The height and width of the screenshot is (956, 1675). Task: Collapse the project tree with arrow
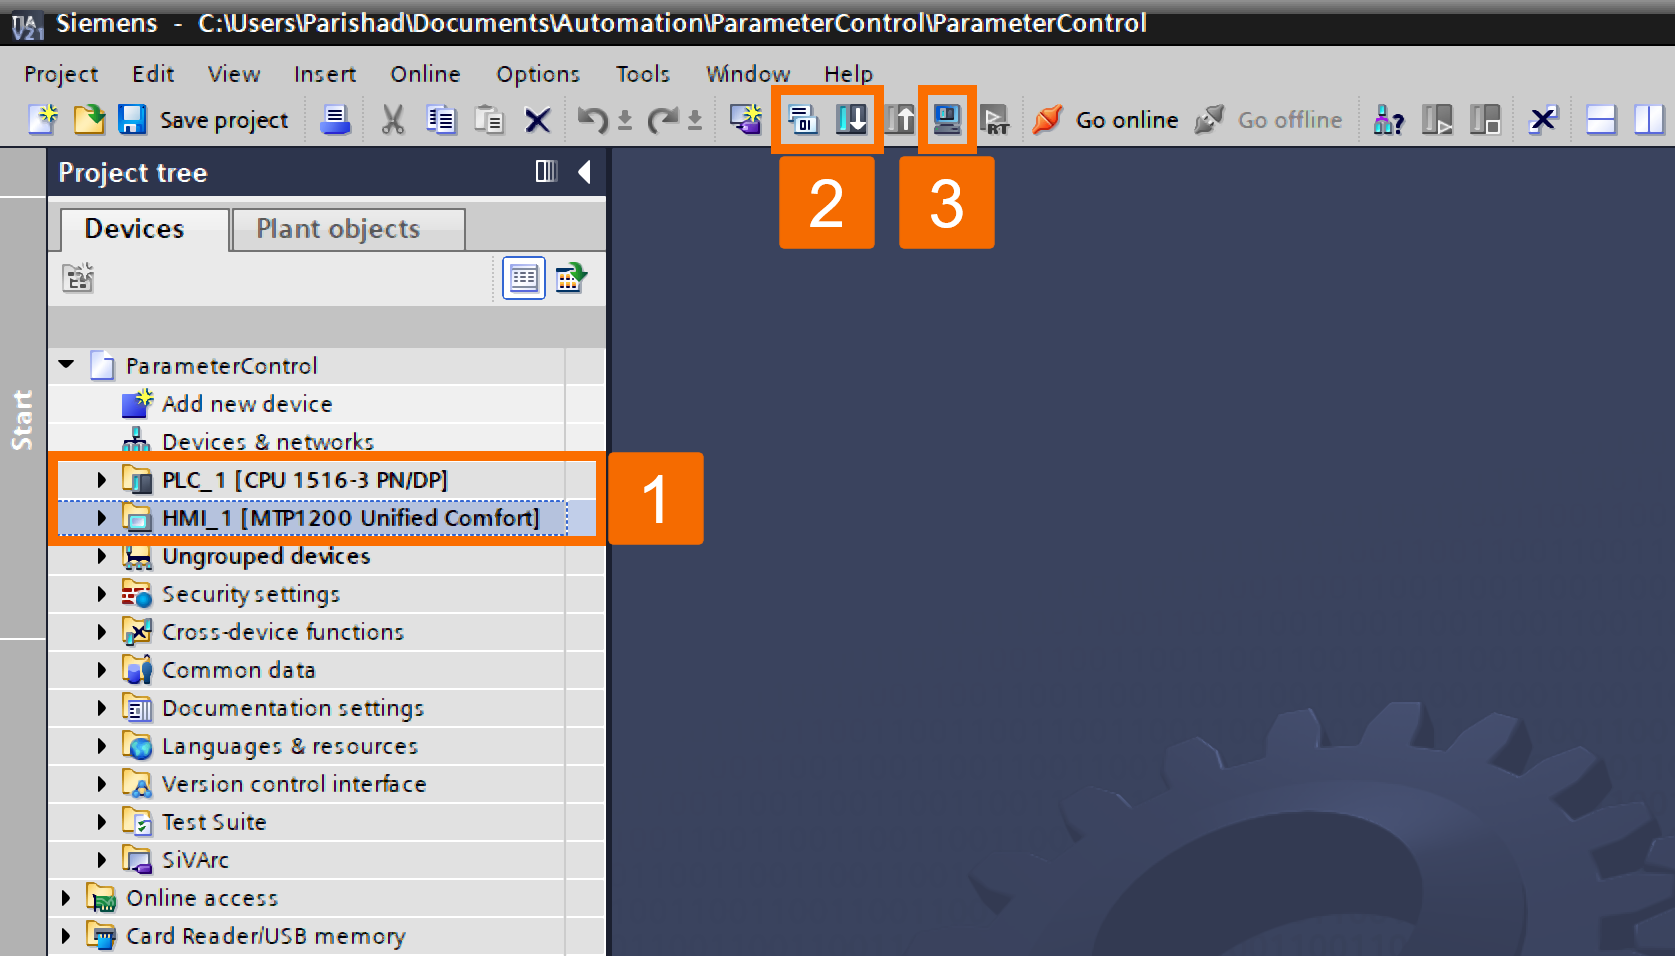coord(584,172)
